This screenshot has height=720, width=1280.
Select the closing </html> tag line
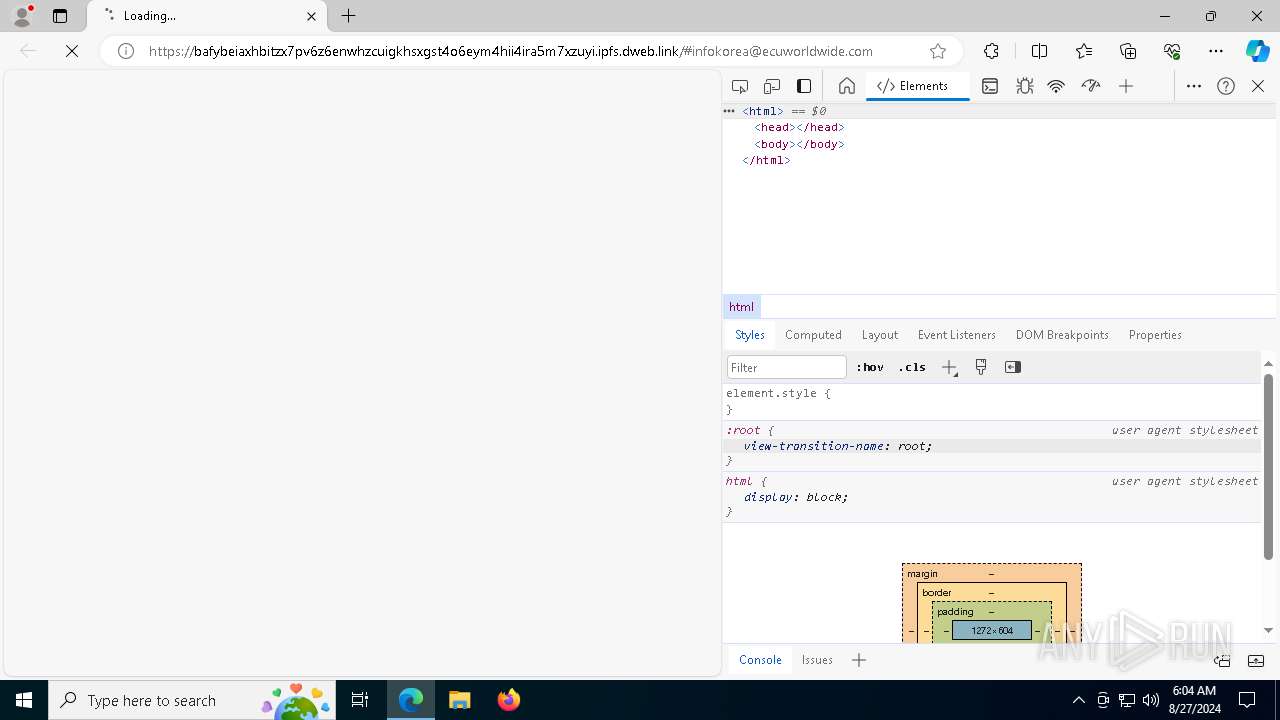point(766,160)
